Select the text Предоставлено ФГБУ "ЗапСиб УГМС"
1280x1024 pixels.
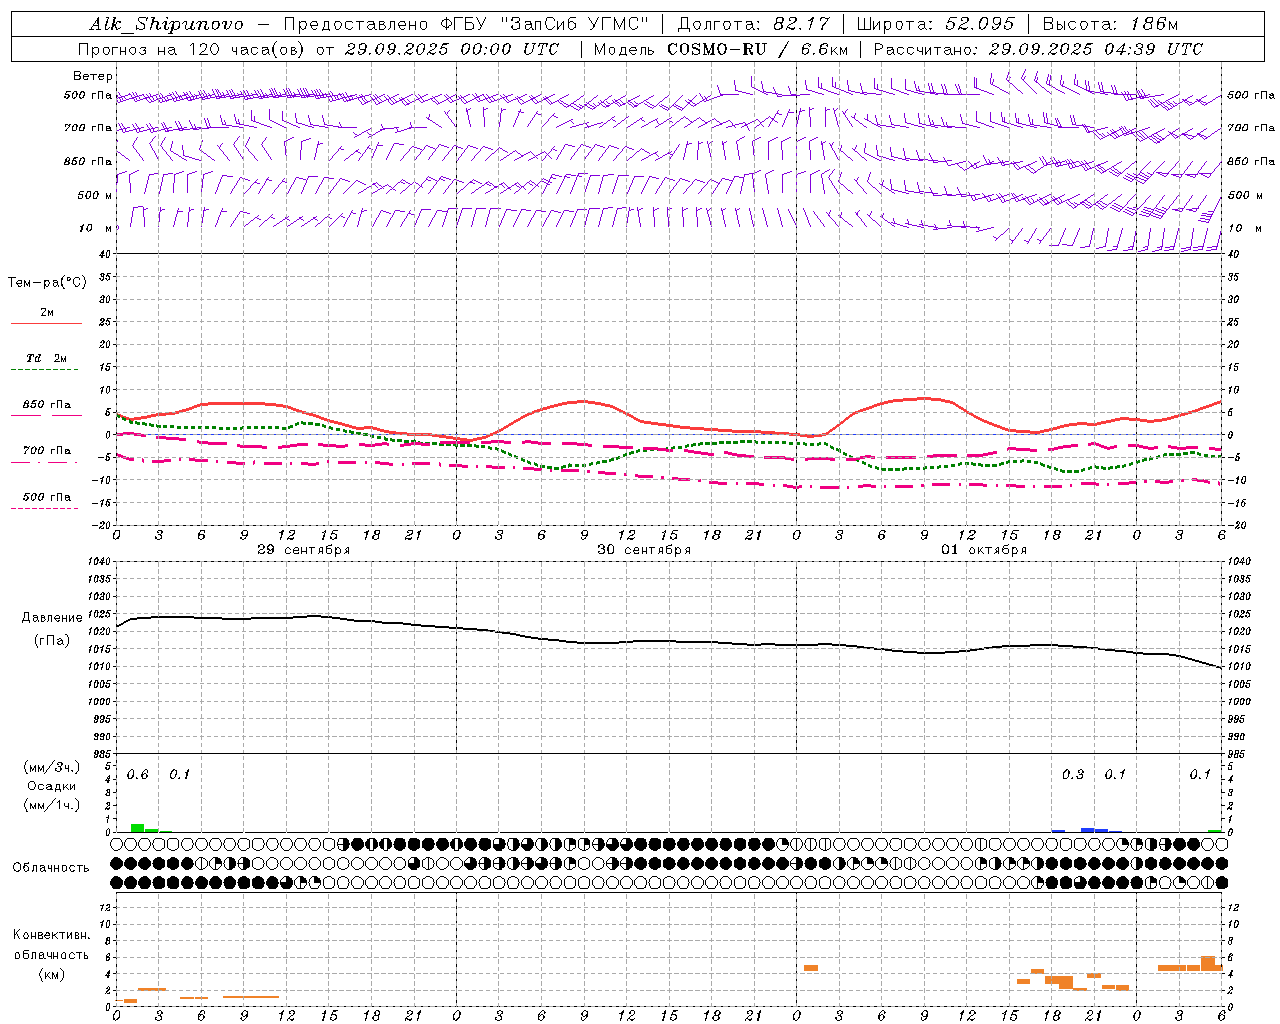467,24
